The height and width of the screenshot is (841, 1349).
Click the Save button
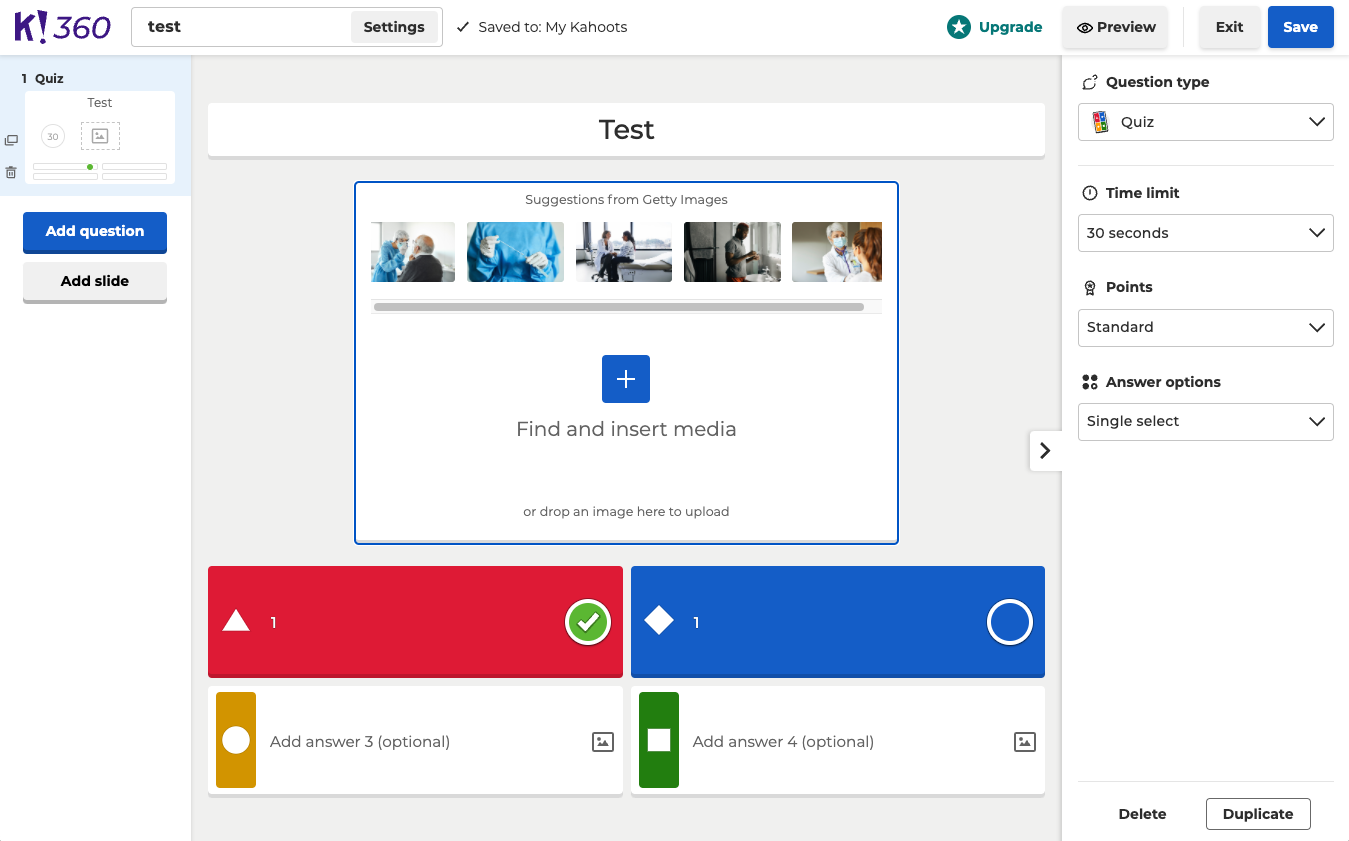click(1300, 27)
